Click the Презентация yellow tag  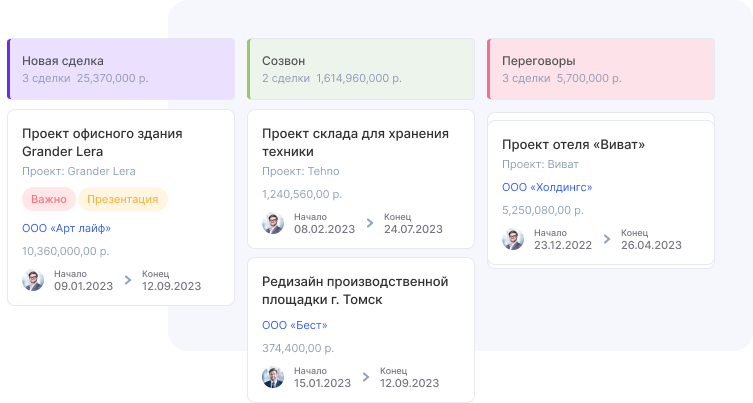coord(122,199)
